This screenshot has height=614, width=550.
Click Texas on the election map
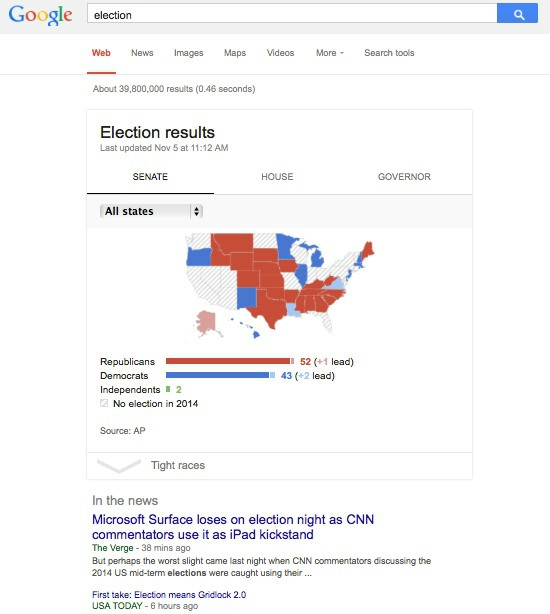pyautogui.click(x=270, y=309)
